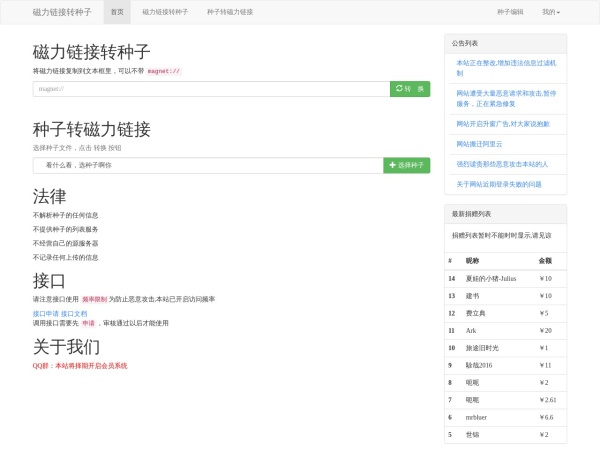Screen dimensions: 600x450
Task: Open announcement about 网站遭受大量恶意请求和攻击
Action: tap(505, 97)
